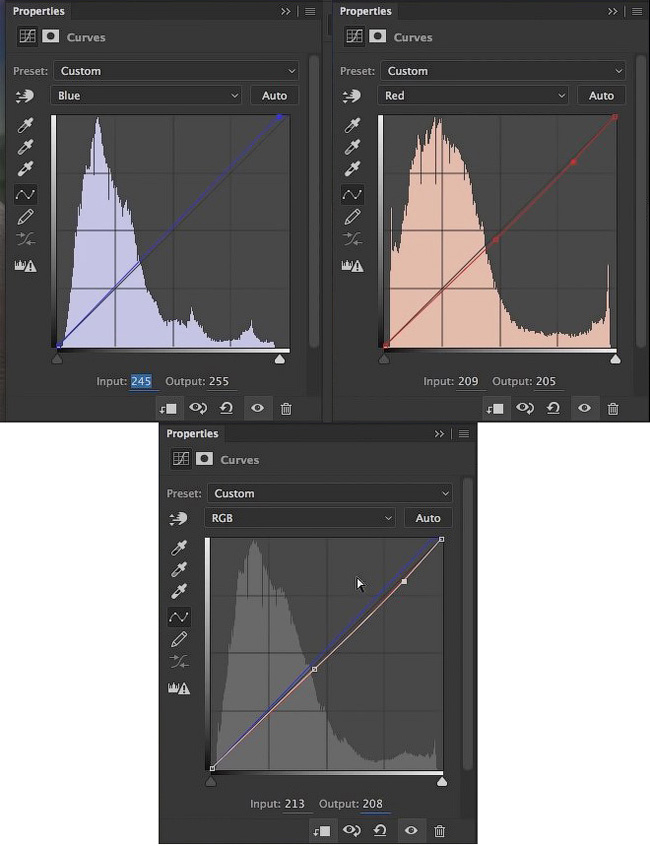Viewport: 650px width, 846px height.
Task: Click histogram warning icon in Blue panel
Action: coord(25,265)
